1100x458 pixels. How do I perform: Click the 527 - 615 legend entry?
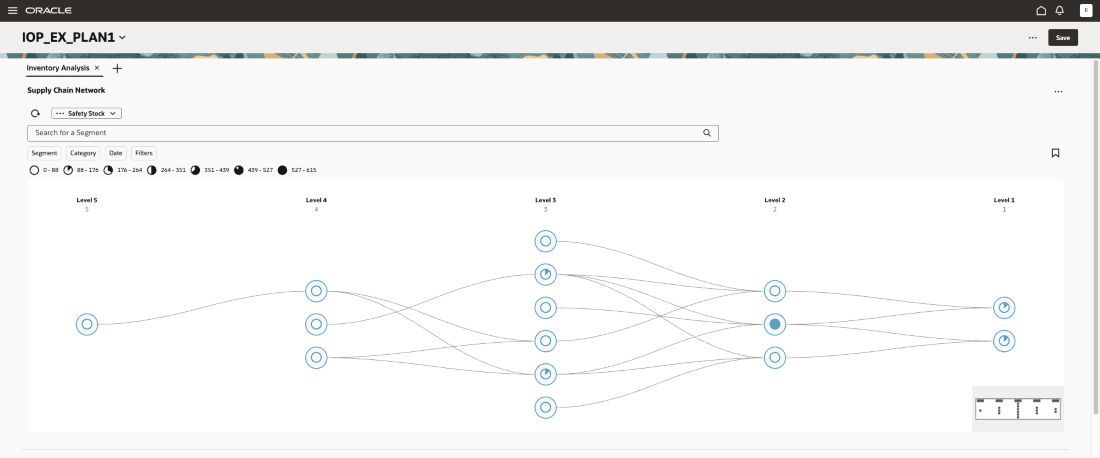coord(297,170)
